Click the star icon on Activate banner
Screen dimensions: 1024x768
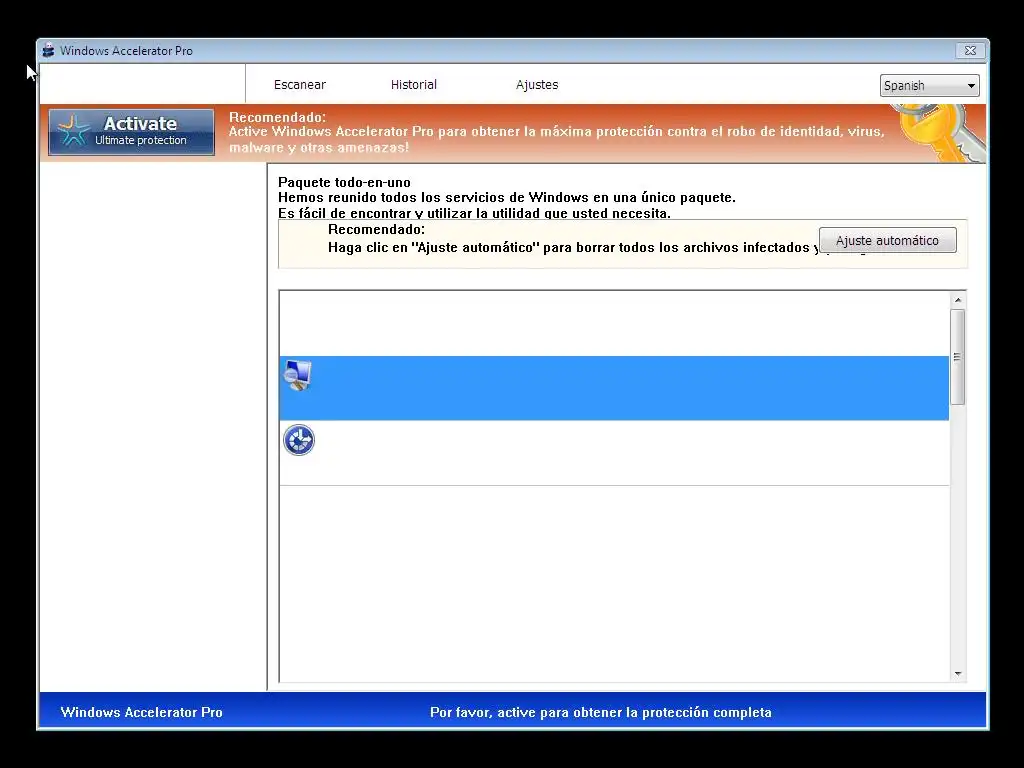coord(73,130)
